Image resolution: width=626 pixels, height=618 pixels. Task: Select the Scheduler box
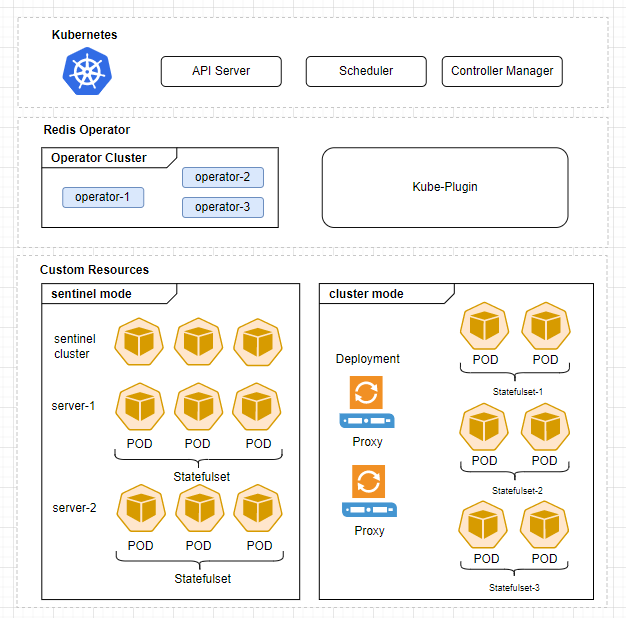pos(366,71)
